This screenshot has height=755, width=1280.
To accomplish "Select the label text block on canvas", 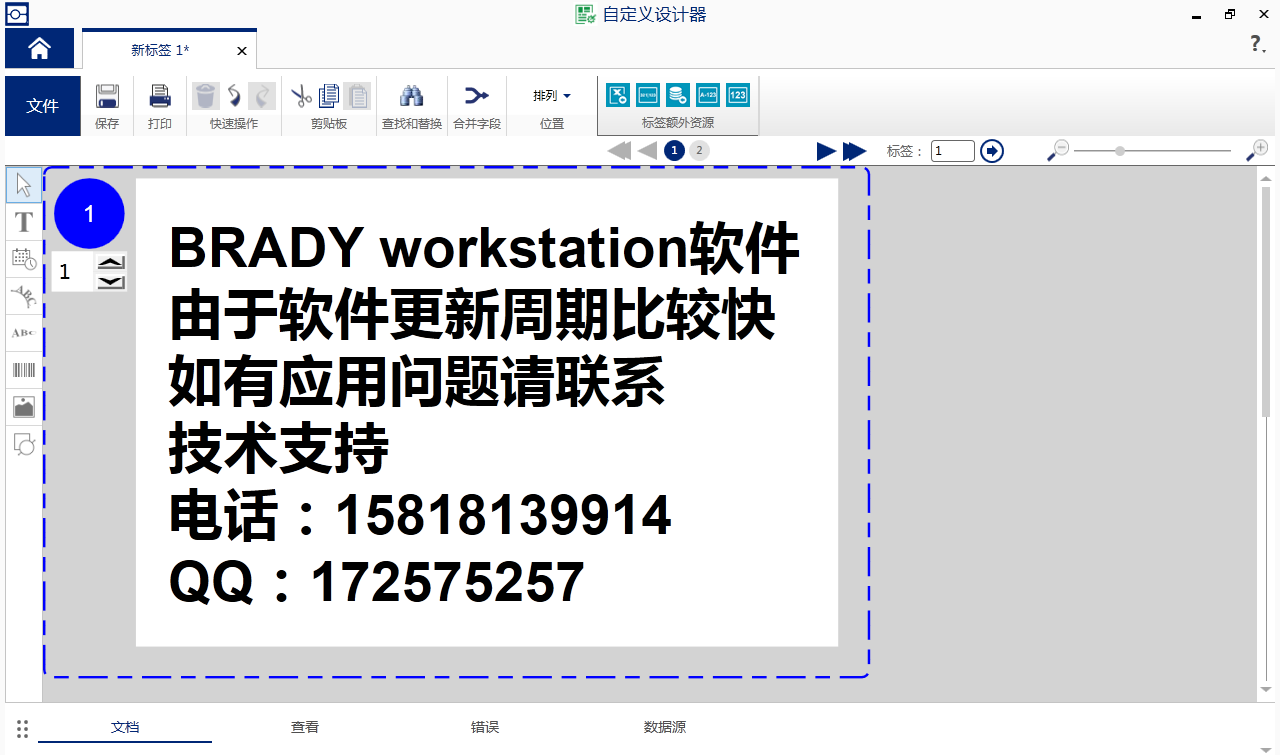I will pyautogui.click(x=485, y=414).
